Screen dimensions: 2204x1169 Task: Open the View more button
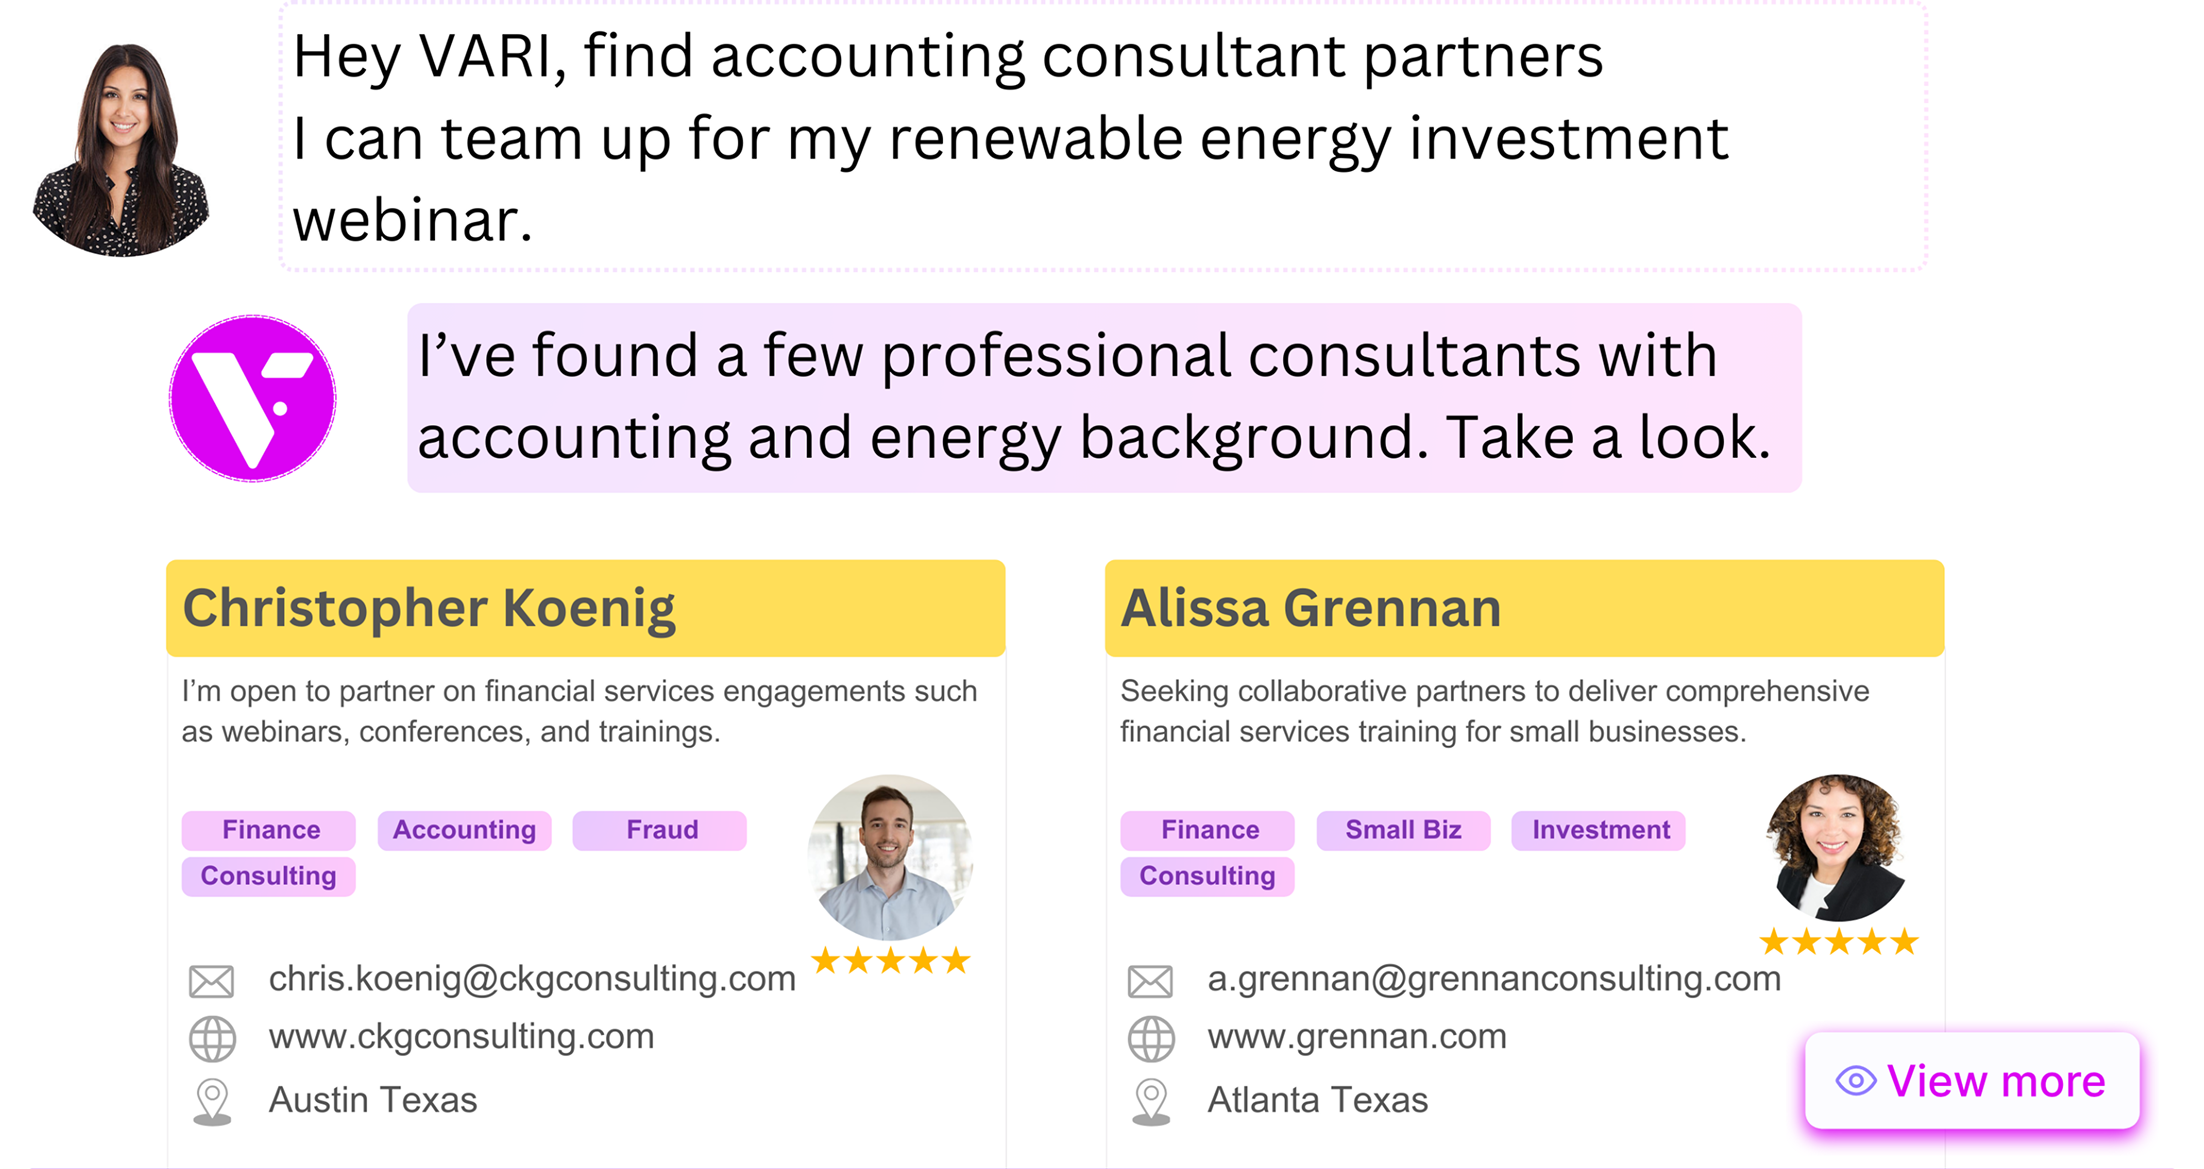(x=1972, y=1081)
